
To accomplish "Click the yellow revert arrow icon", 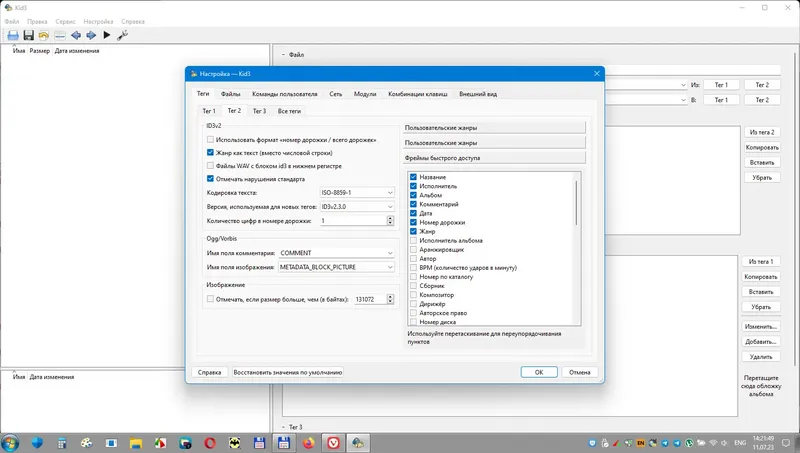I will click(44, 35).
